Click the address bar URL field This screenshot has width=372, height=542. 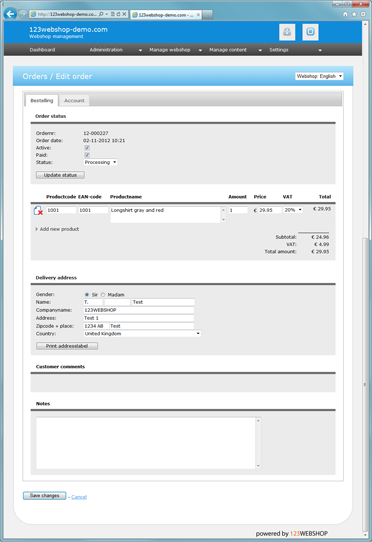point(67,14)
